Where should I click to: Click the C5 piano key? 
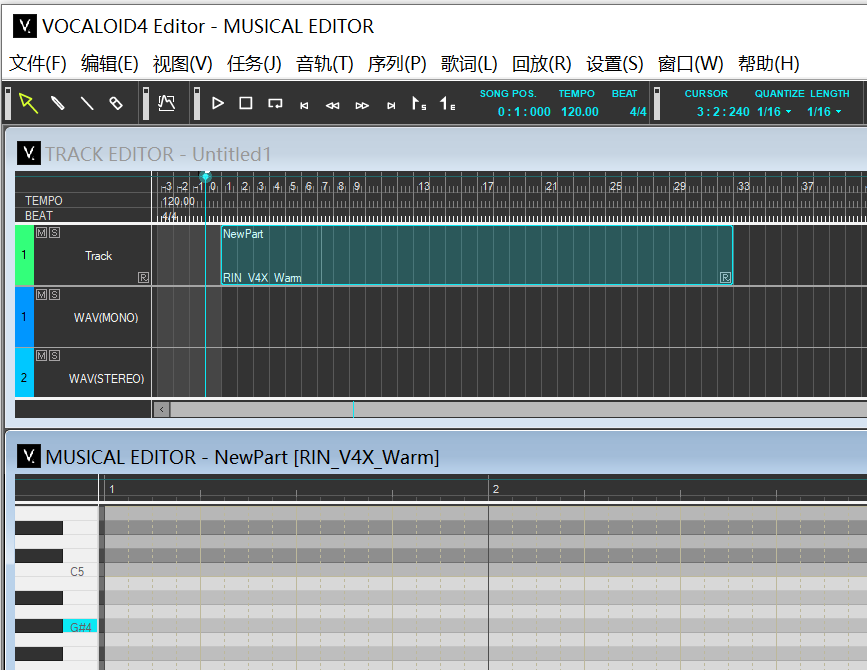pos(56,572)
